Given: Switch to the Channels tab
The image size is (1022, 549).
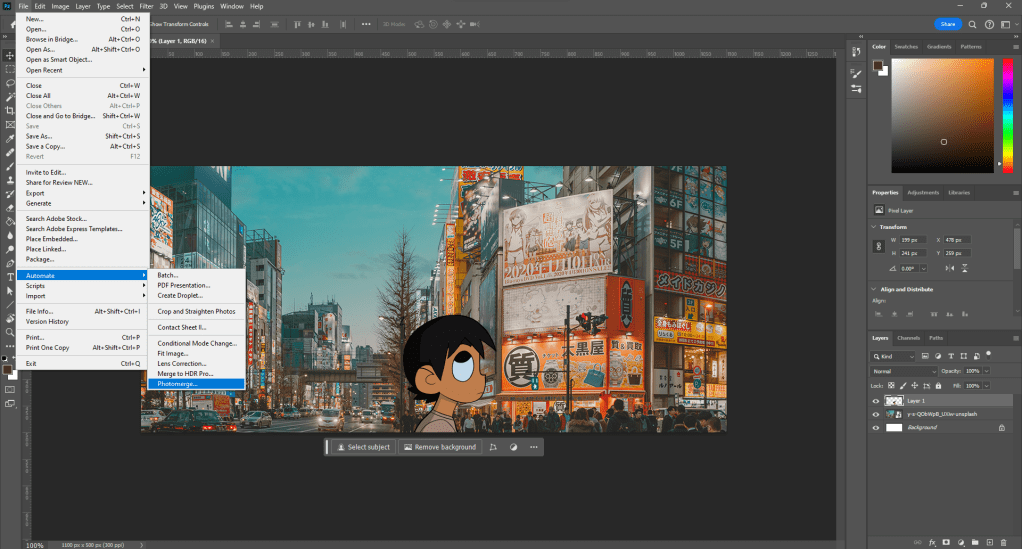Looking at the screenshot, I should pyautogui.click(x=908, y=338).
